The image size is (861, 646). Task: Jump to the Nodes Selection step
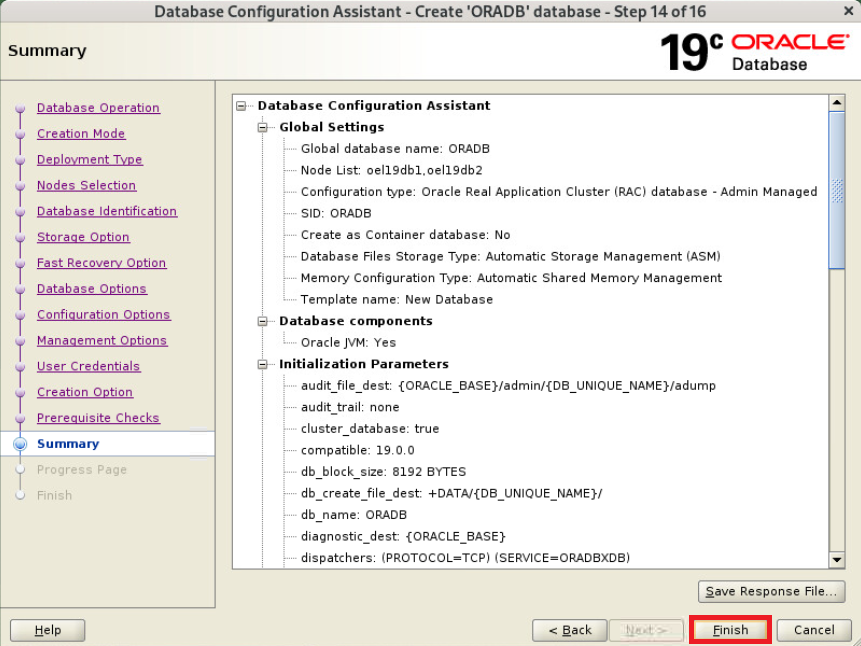tap(86, 185)
